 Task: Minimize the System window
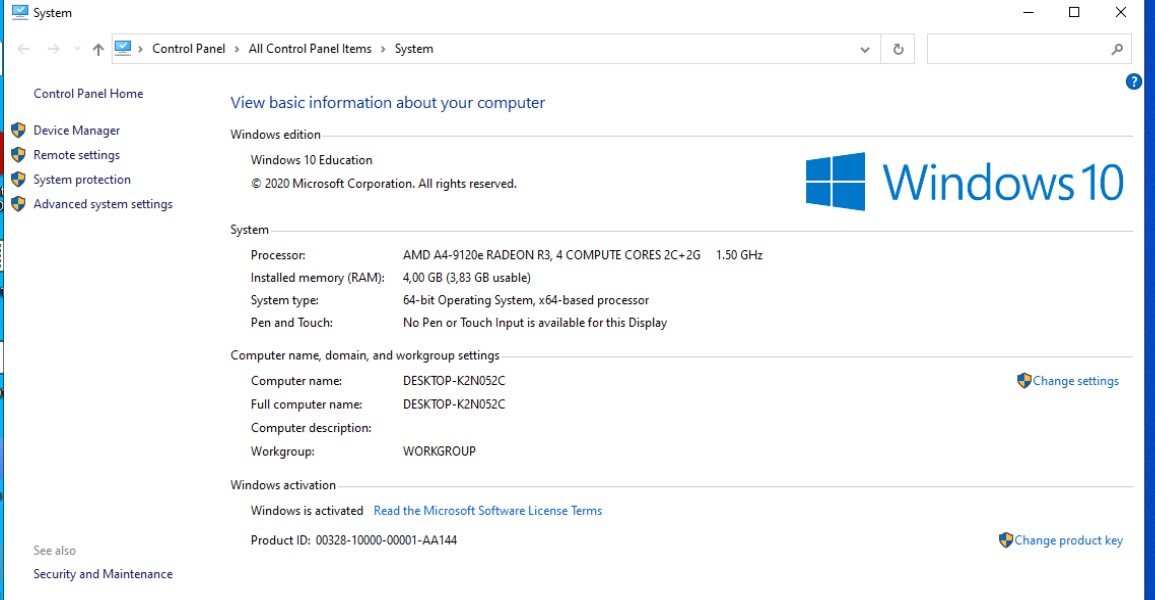(x=1028, y=13)
